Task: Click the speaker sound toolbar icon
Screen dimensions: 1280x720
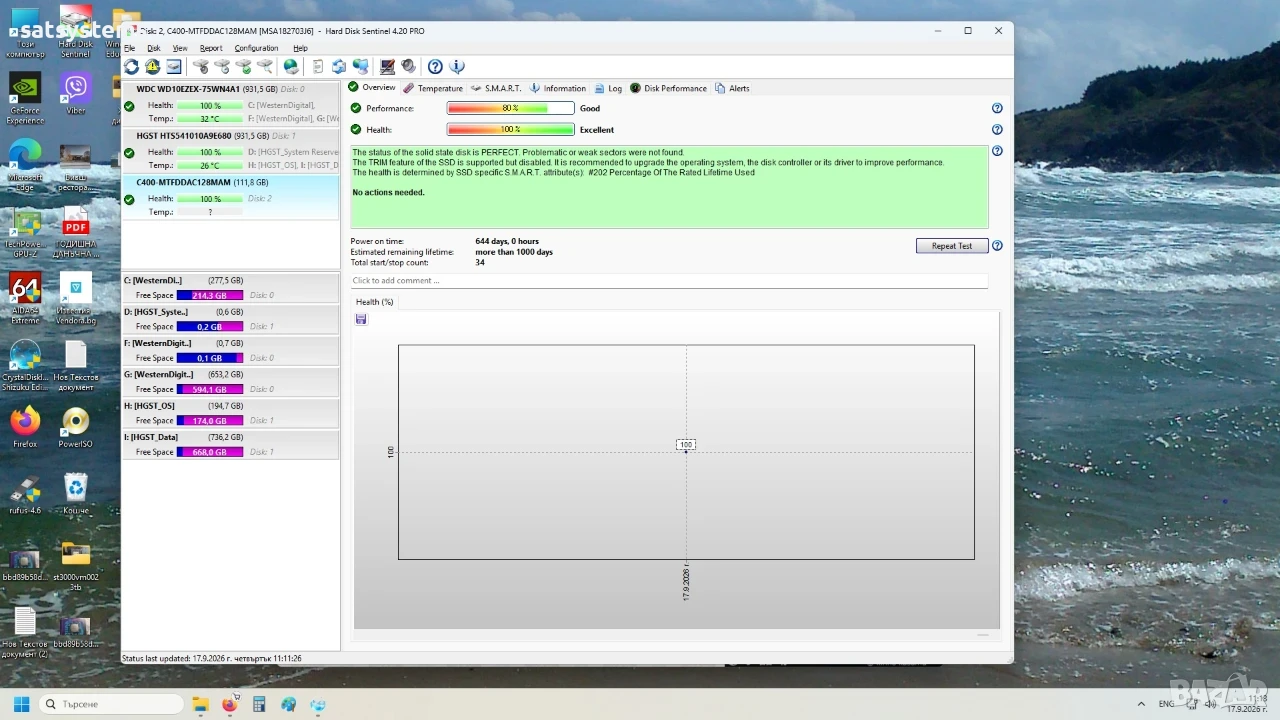Action: click(409, 67)
